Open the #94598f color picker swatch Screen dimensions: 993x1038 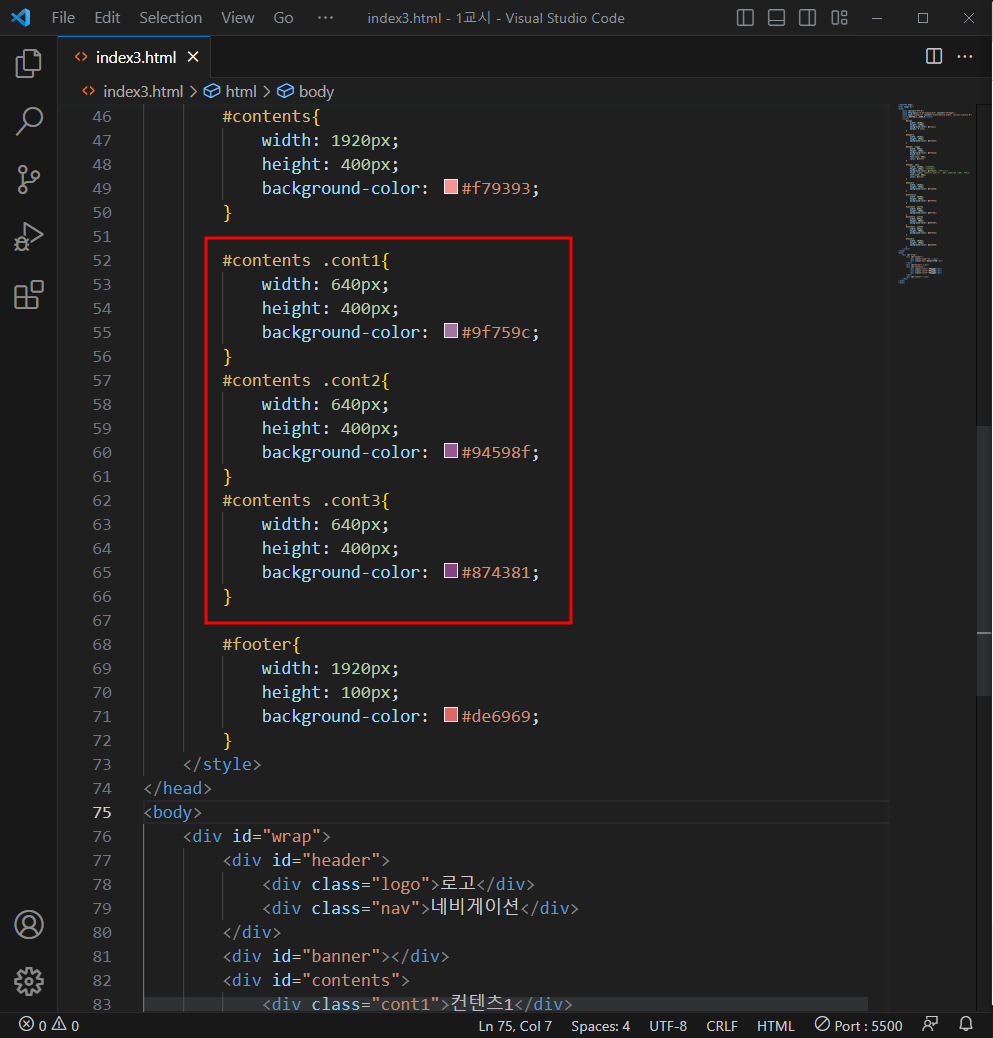451,451
